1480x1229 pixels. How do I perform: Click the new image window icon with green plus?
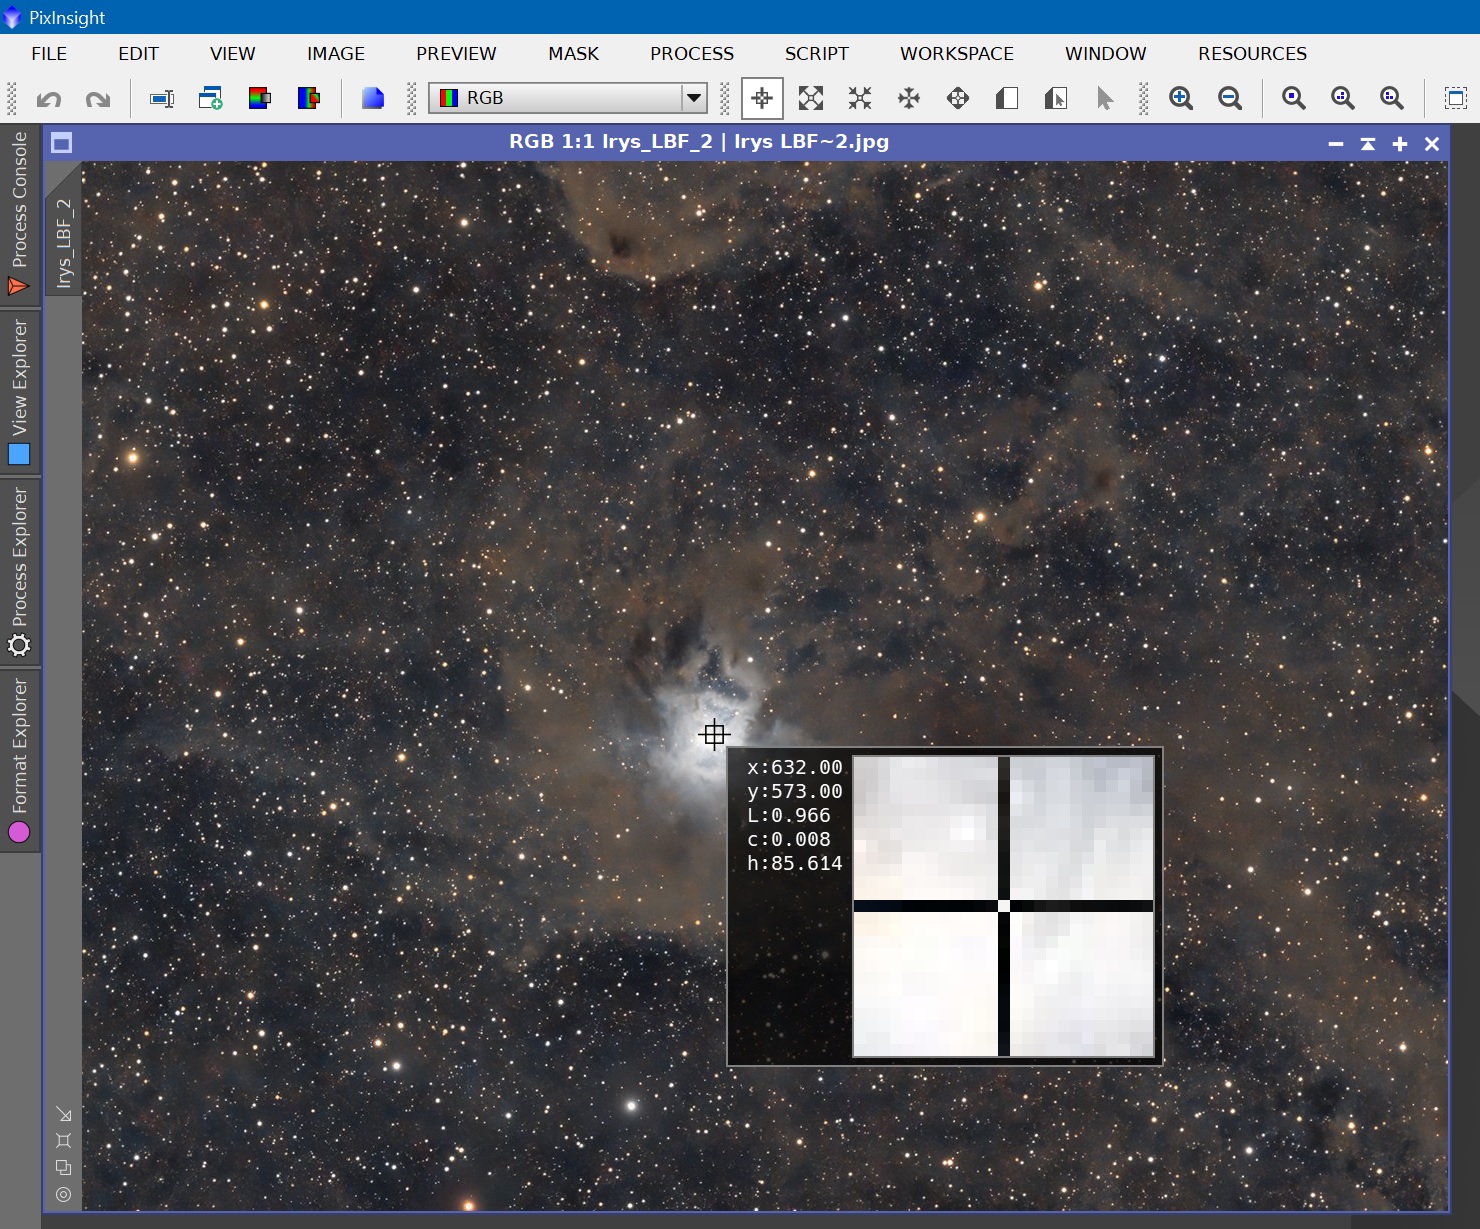point(210,98)
